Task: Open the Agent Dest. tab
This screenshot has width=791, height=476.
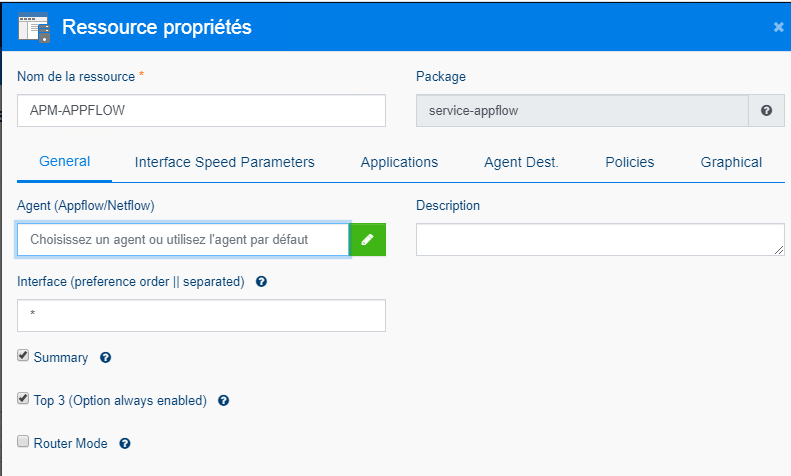Action: tap(521, 162)
